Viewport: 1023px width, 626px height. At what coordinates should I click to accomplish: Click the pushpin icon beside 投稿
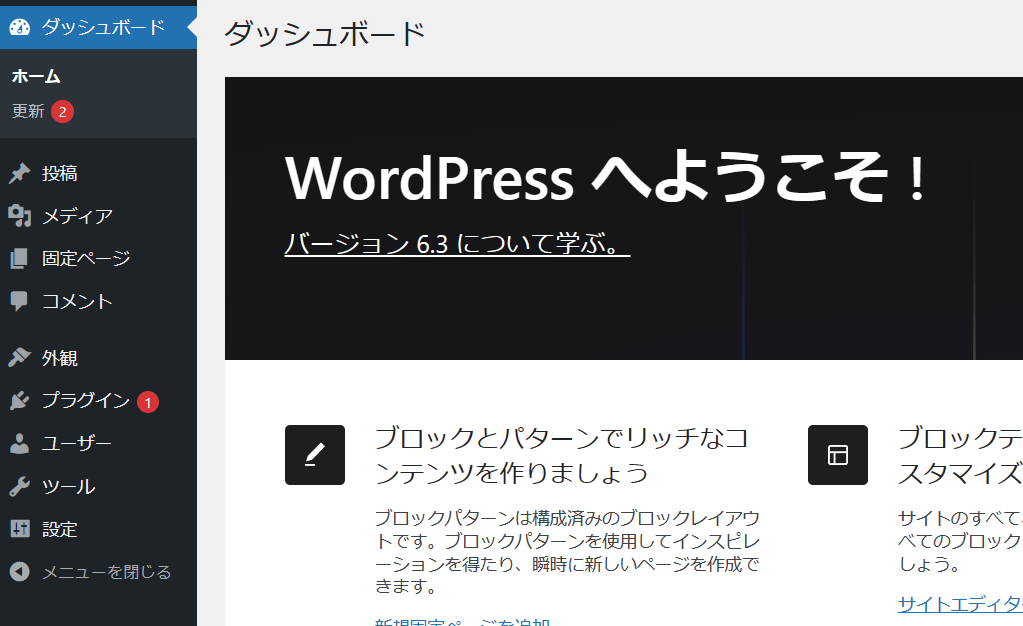coord(20,173)
